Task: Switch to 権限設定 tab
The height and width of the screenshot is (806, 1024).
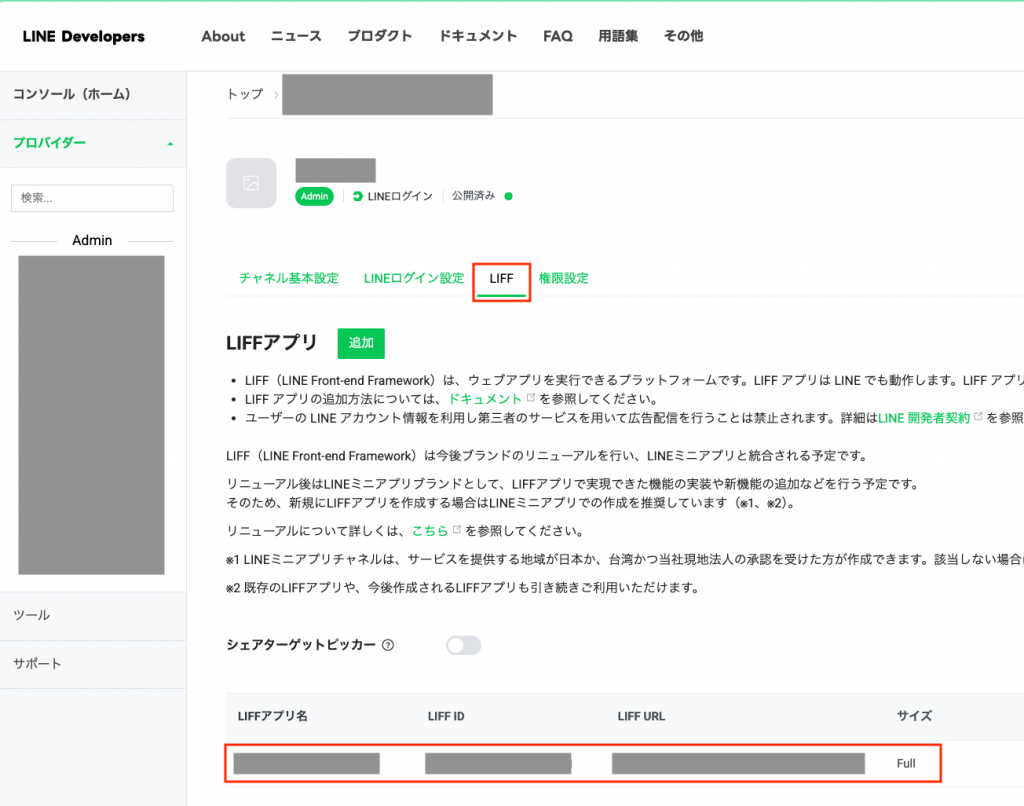Action: click(x=564, y=278)
